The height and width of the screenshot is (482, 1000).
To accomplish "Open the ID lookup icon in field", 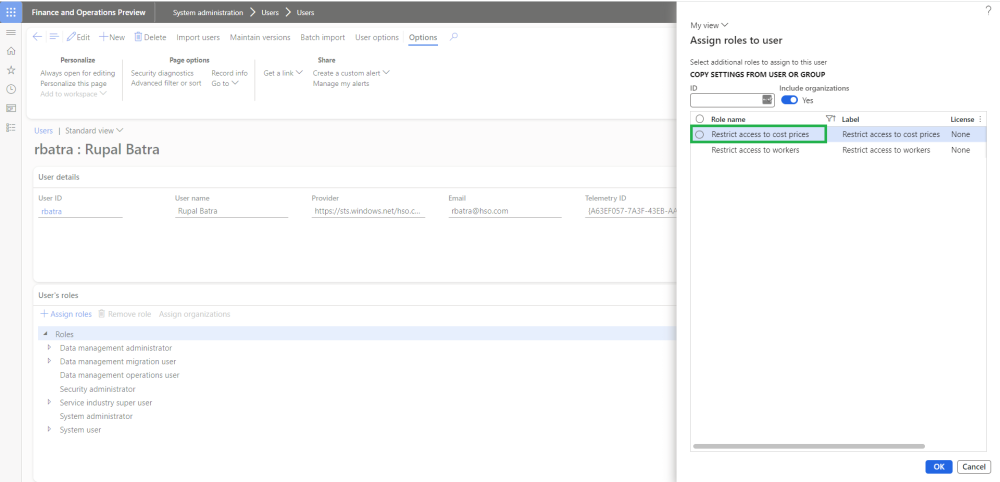I will click(767, 100).
